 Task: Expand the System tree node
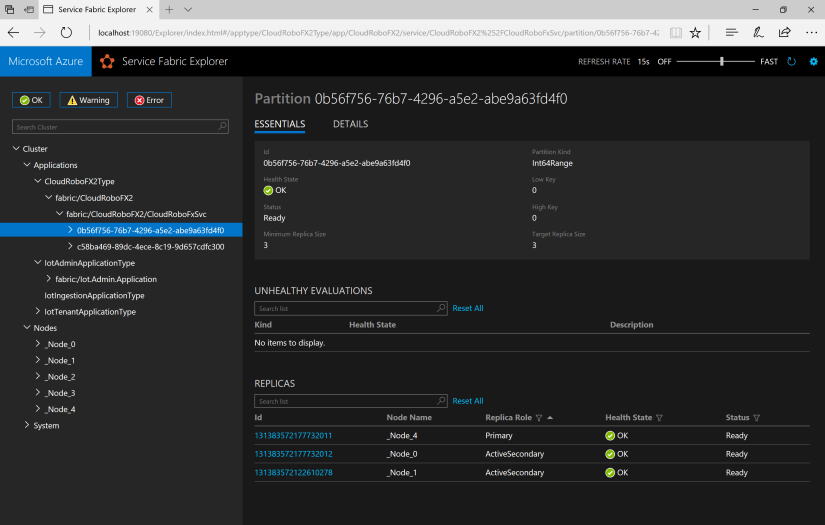click(x=27, y=425)
